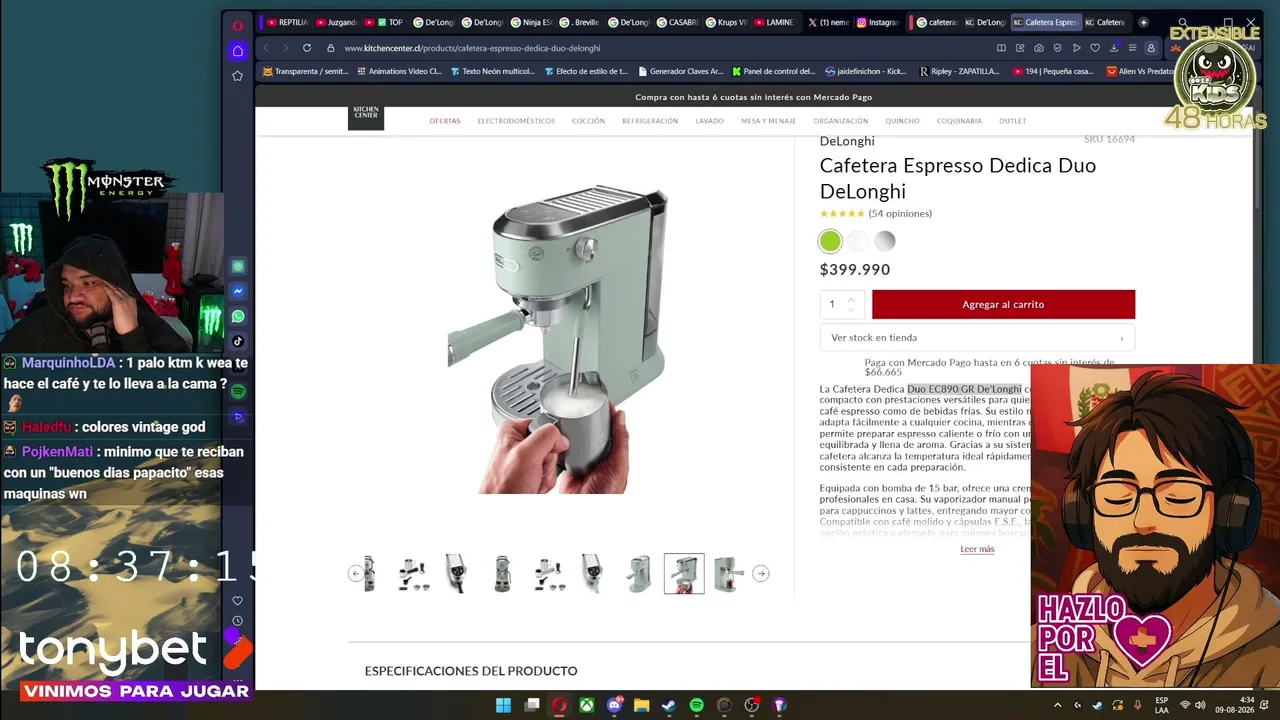
Task: Open the Opera menu logo button
Action: coord(237,26)
